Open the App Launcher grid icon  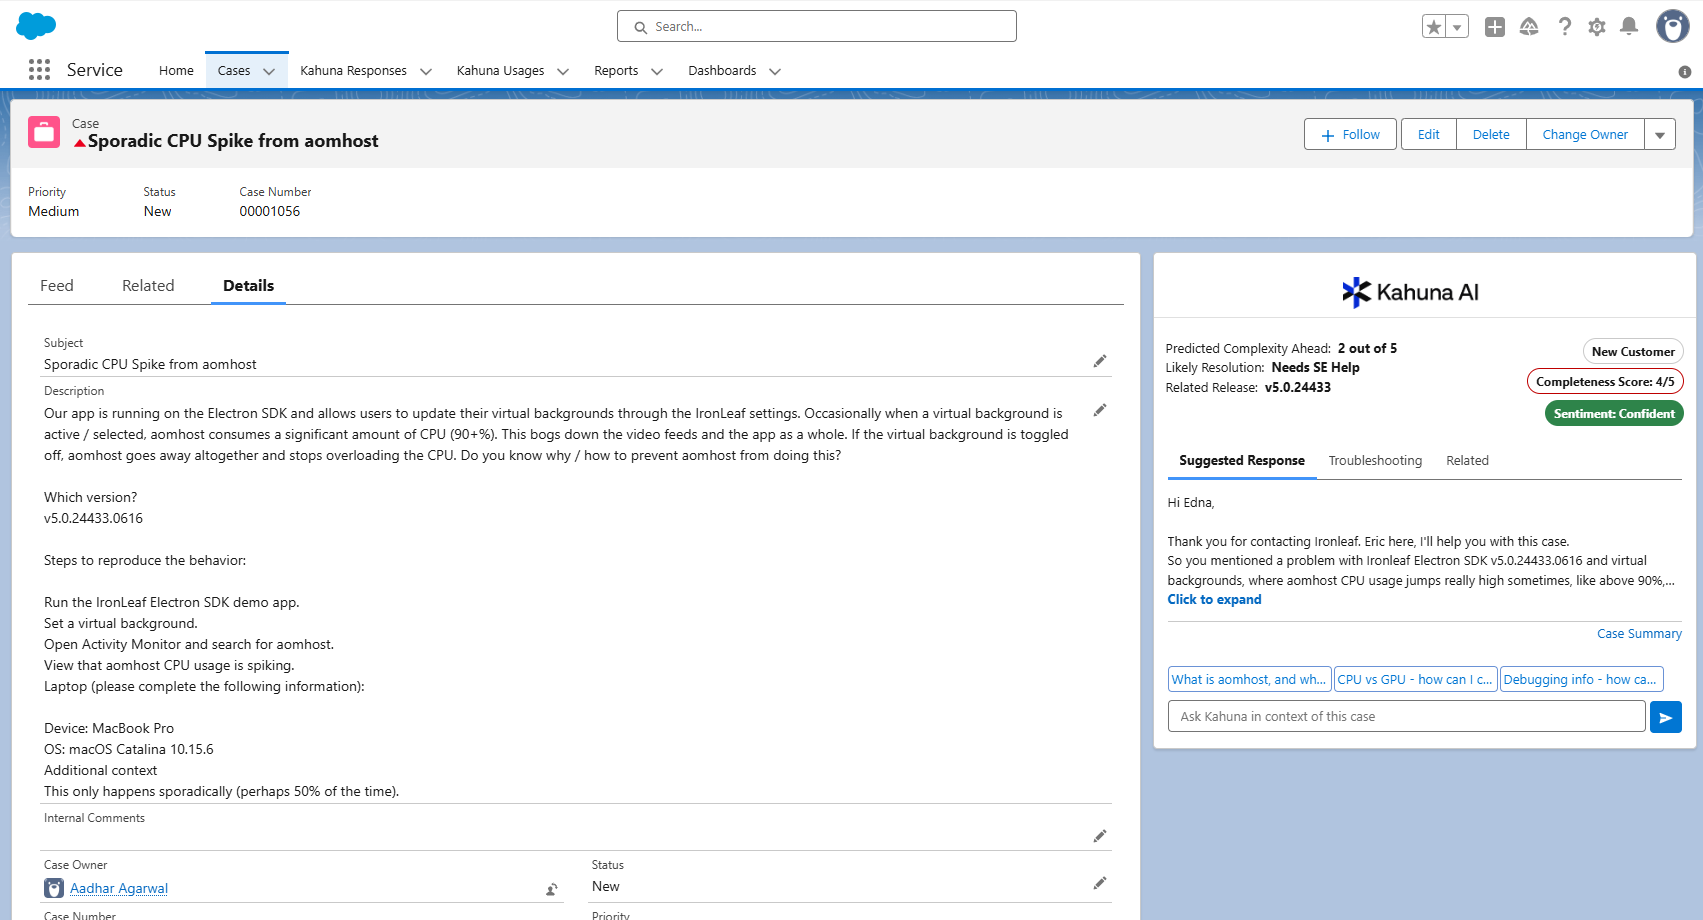pos(39,69)
